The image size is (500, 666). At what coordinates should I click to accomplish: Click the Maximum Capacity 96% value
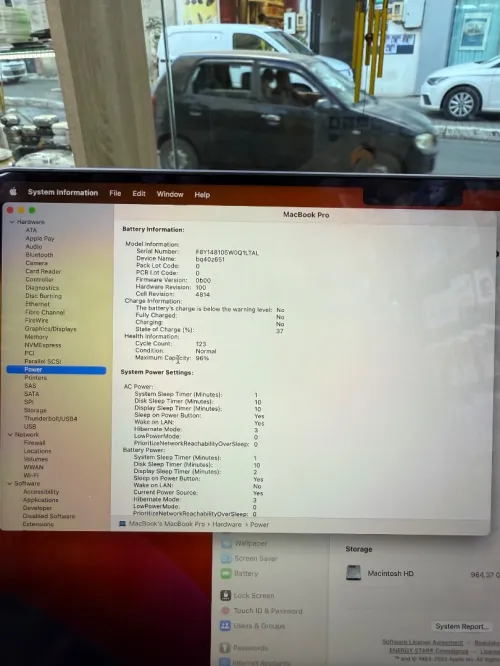coord(202,358)
